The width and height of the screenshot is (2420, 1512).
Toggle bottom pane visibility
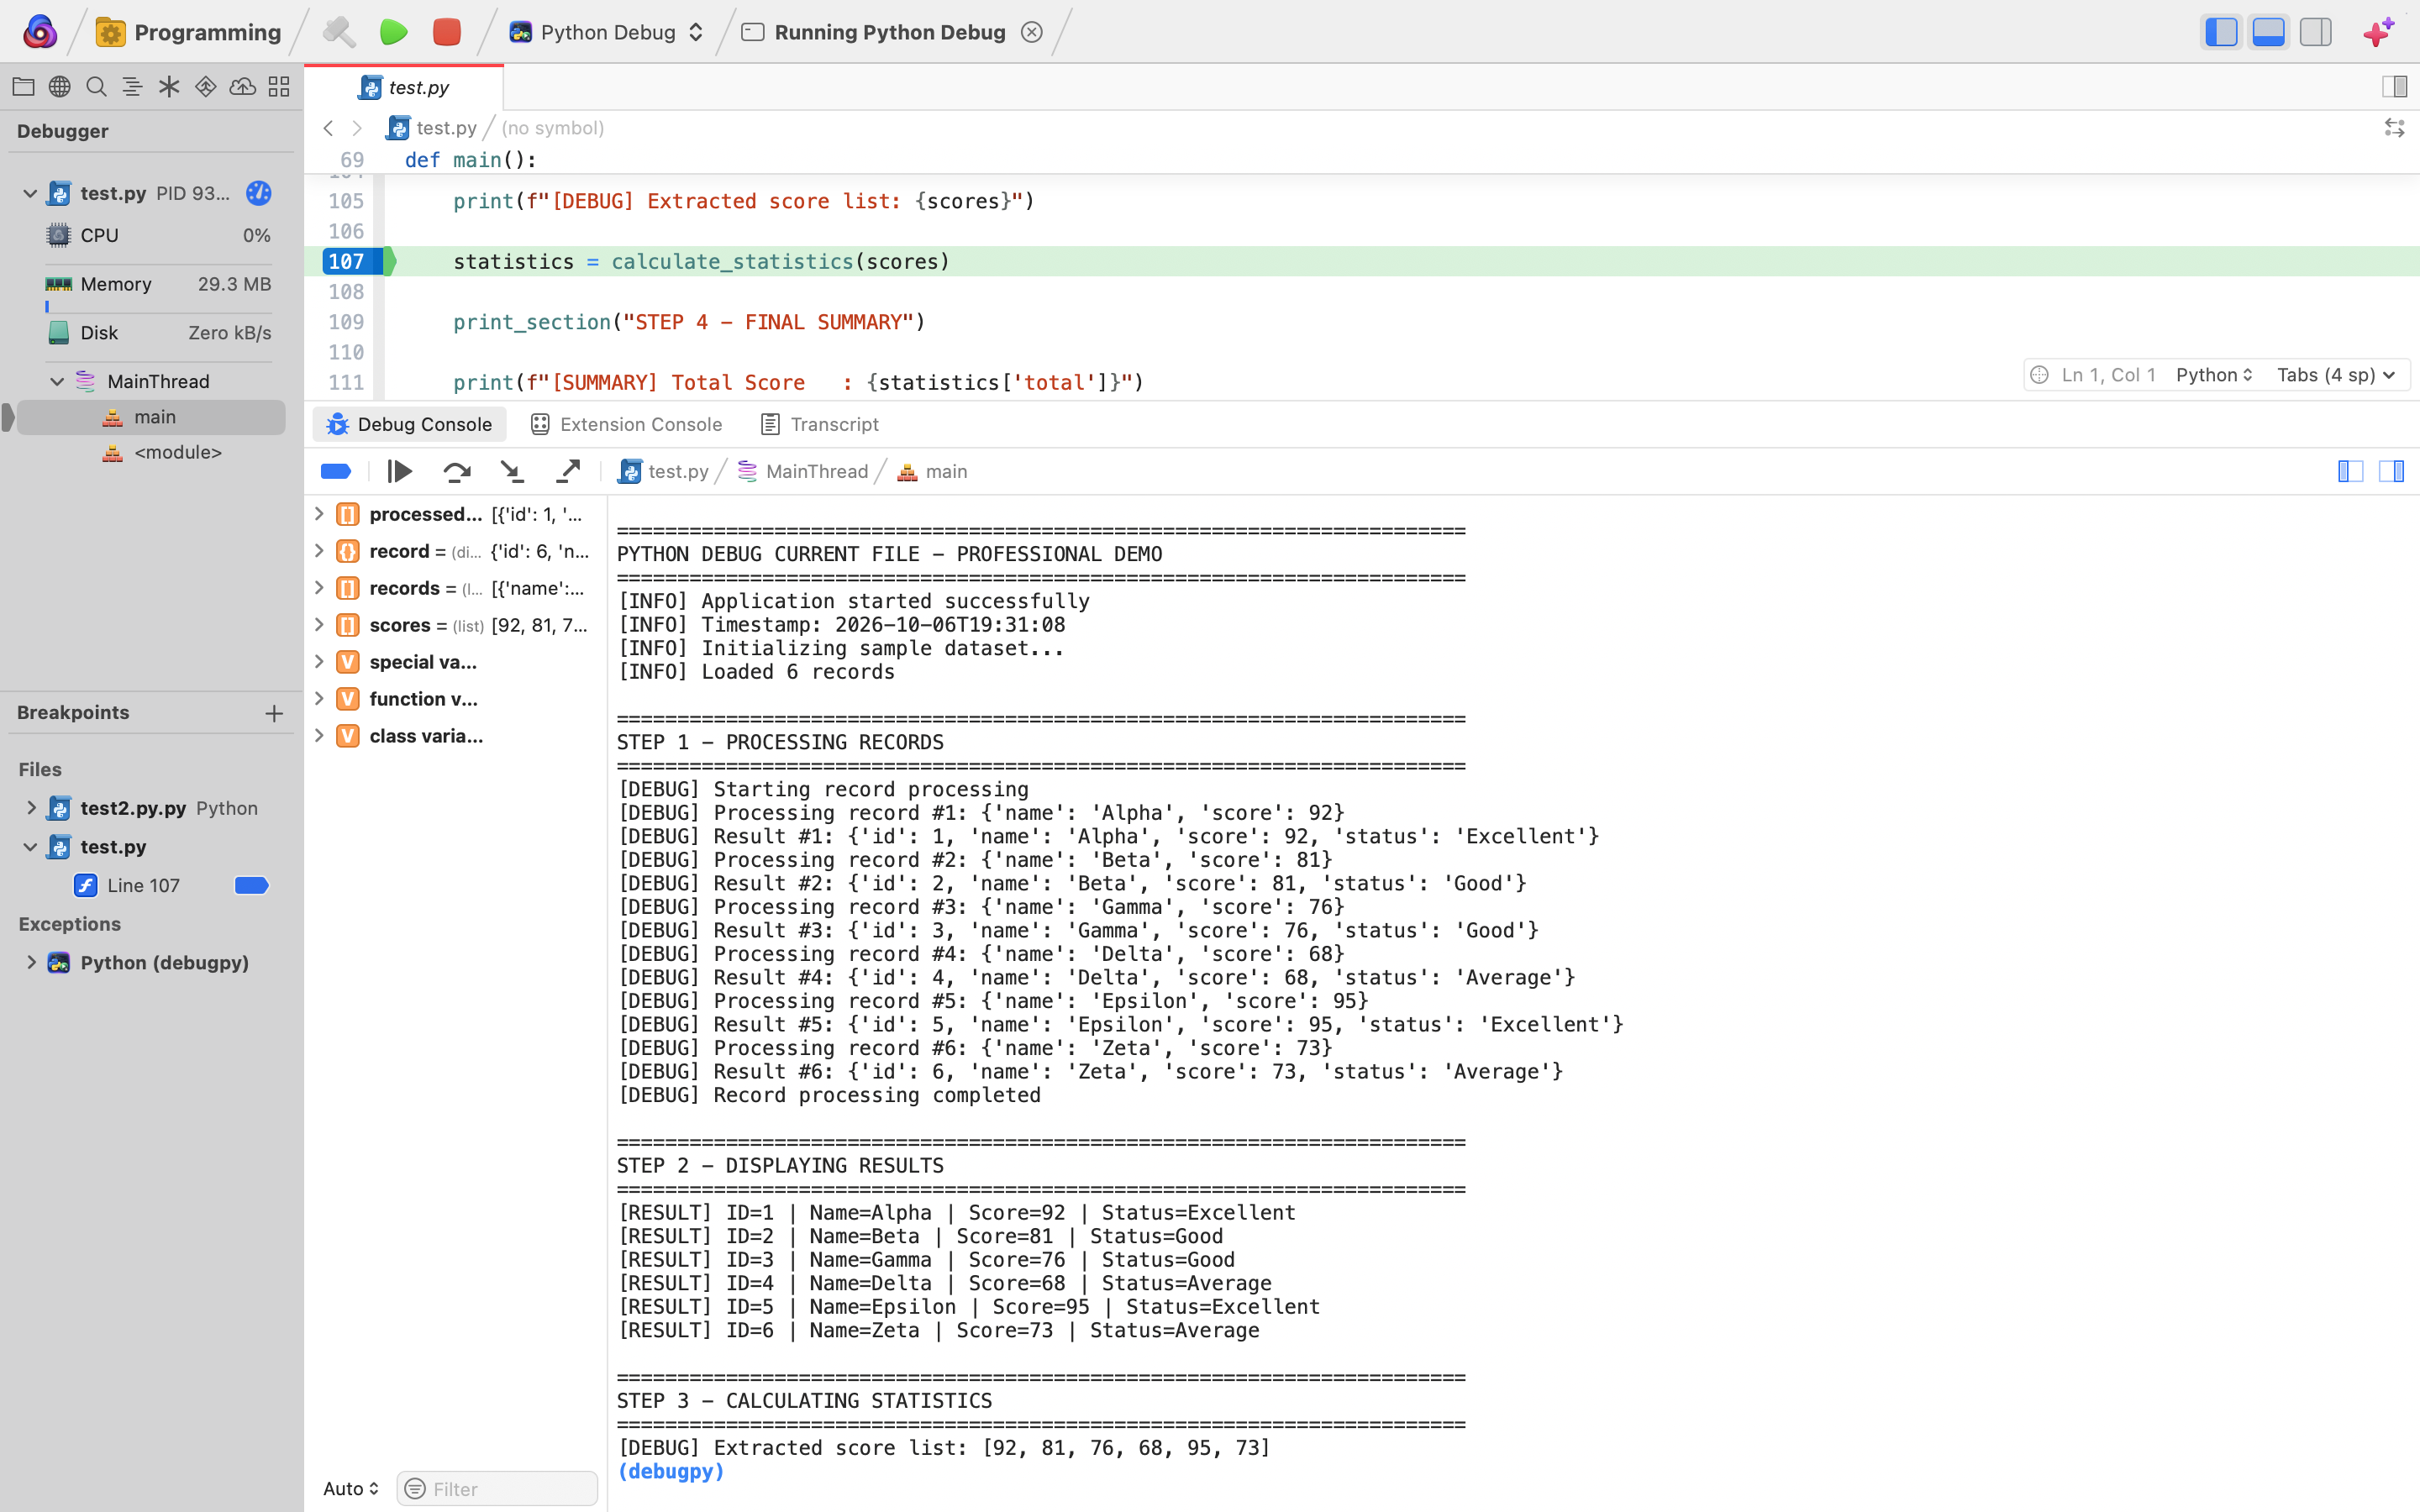[2268, 32]
